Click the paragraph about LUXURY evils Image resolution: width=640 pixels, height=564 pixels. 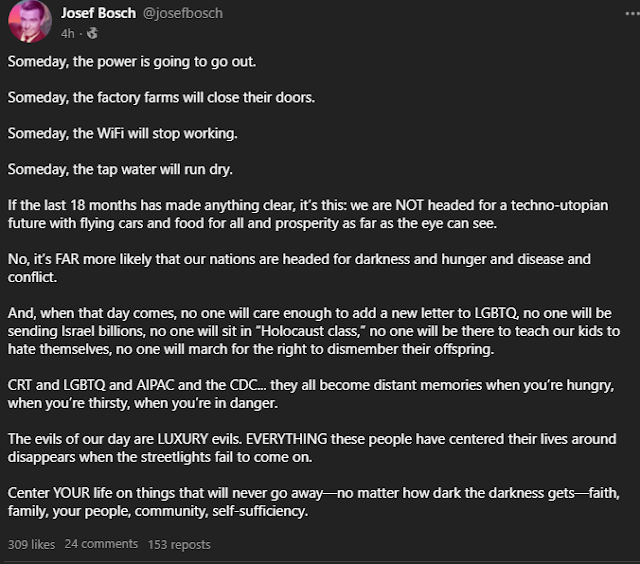tap(312, 448)
